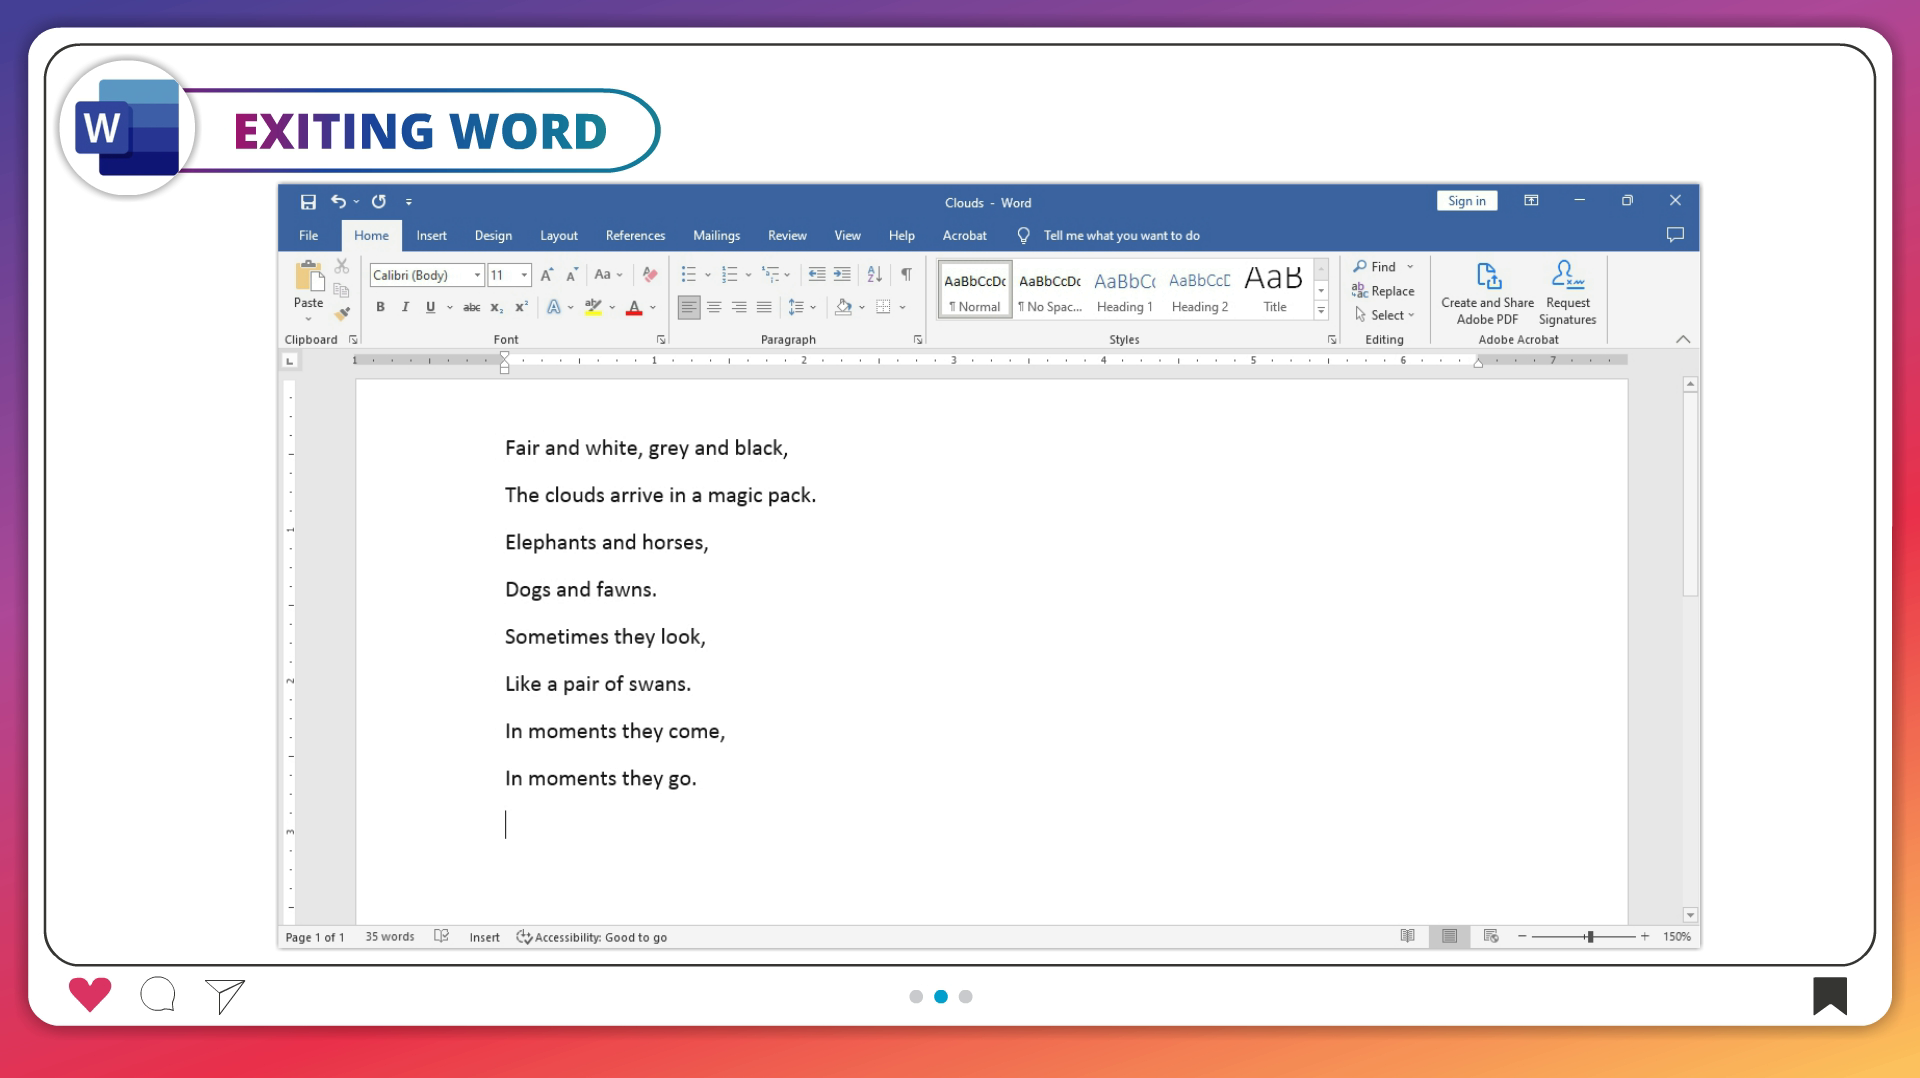Click the Sign in button
The height and width of the screenshot is (1078, 1920).
pos(1466,201)
